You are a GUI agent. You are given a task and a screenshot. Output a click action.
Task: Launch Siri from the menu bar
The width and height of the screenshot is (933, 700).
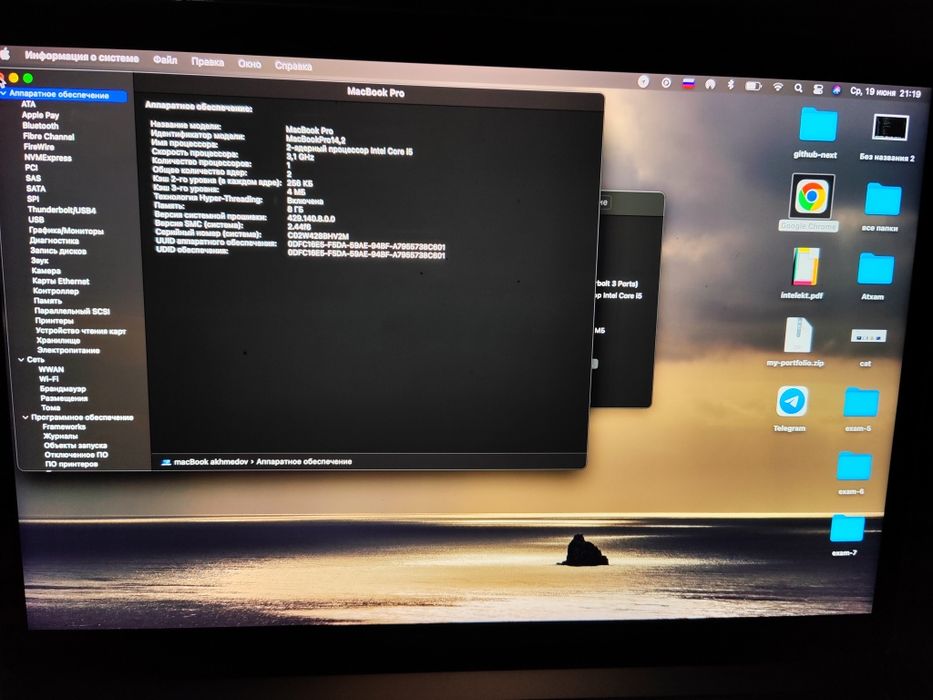(x=837, y=90)
